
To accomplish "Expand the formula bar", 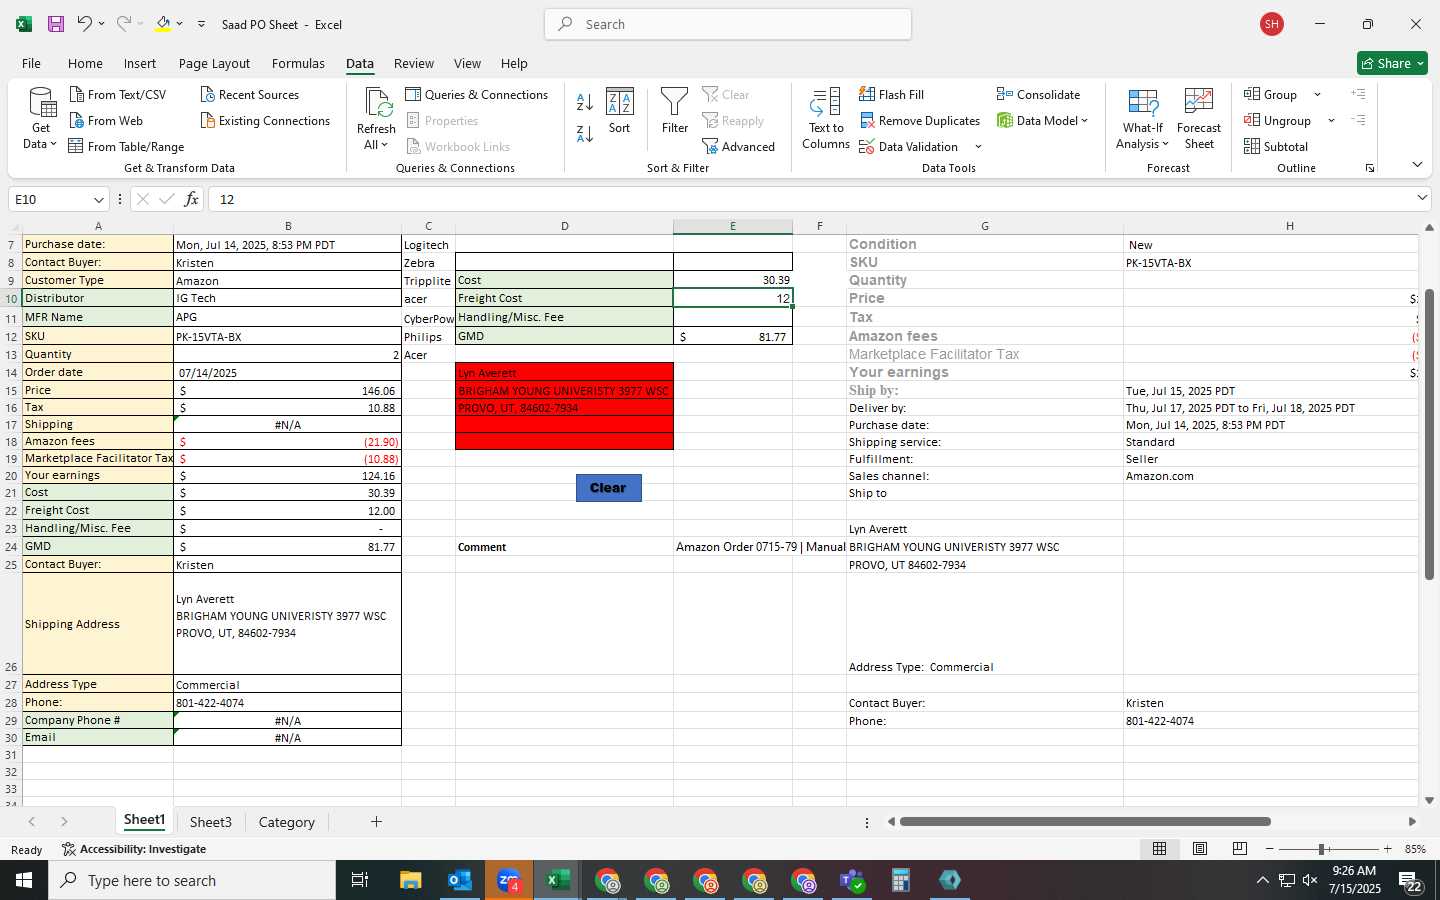I will [1422, 198].
